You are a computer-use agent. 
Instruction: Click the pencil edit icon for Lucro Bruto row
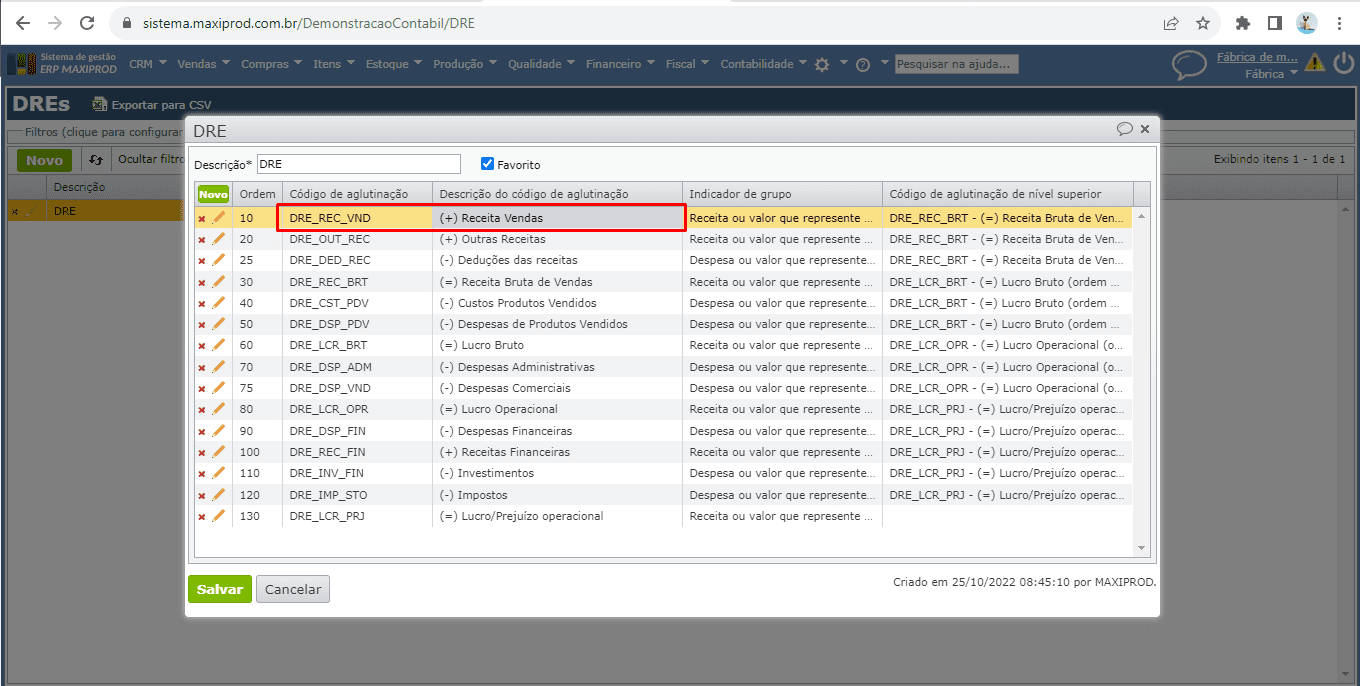click(x=218, y=346)
